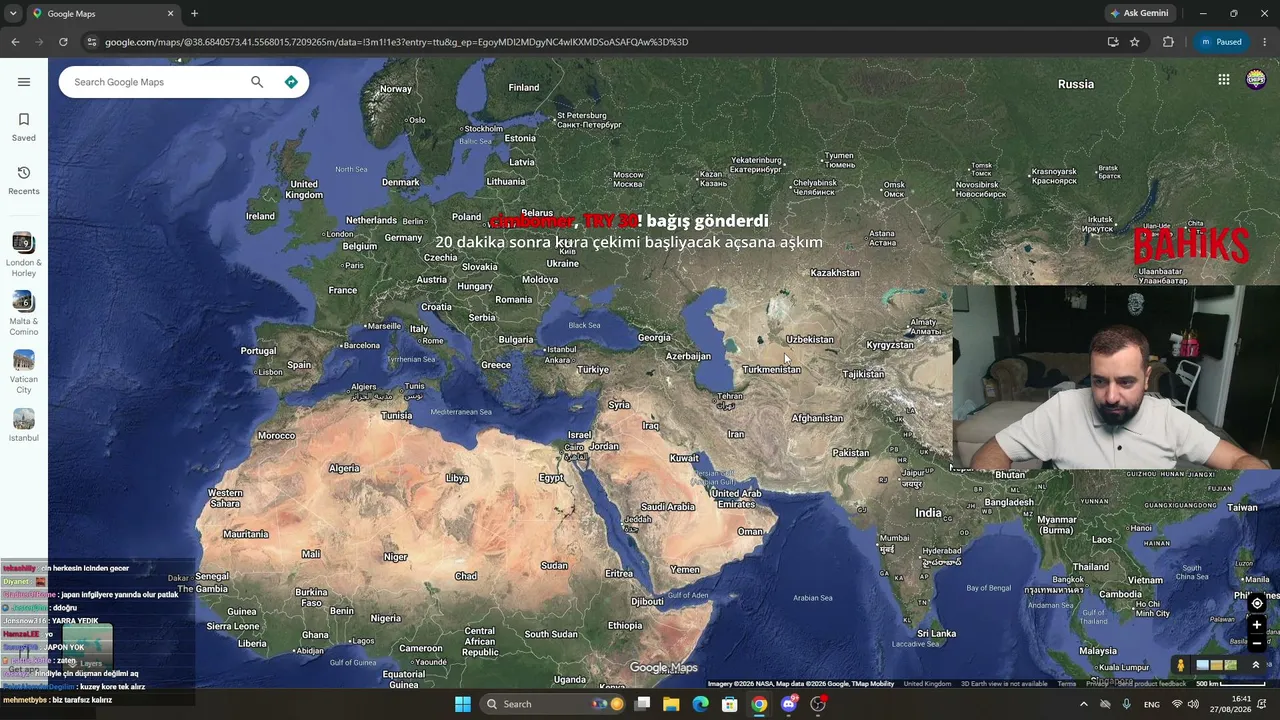Click the India label on the map
This screenshot has width=1280, height=720.
click(x=928, y=513)
